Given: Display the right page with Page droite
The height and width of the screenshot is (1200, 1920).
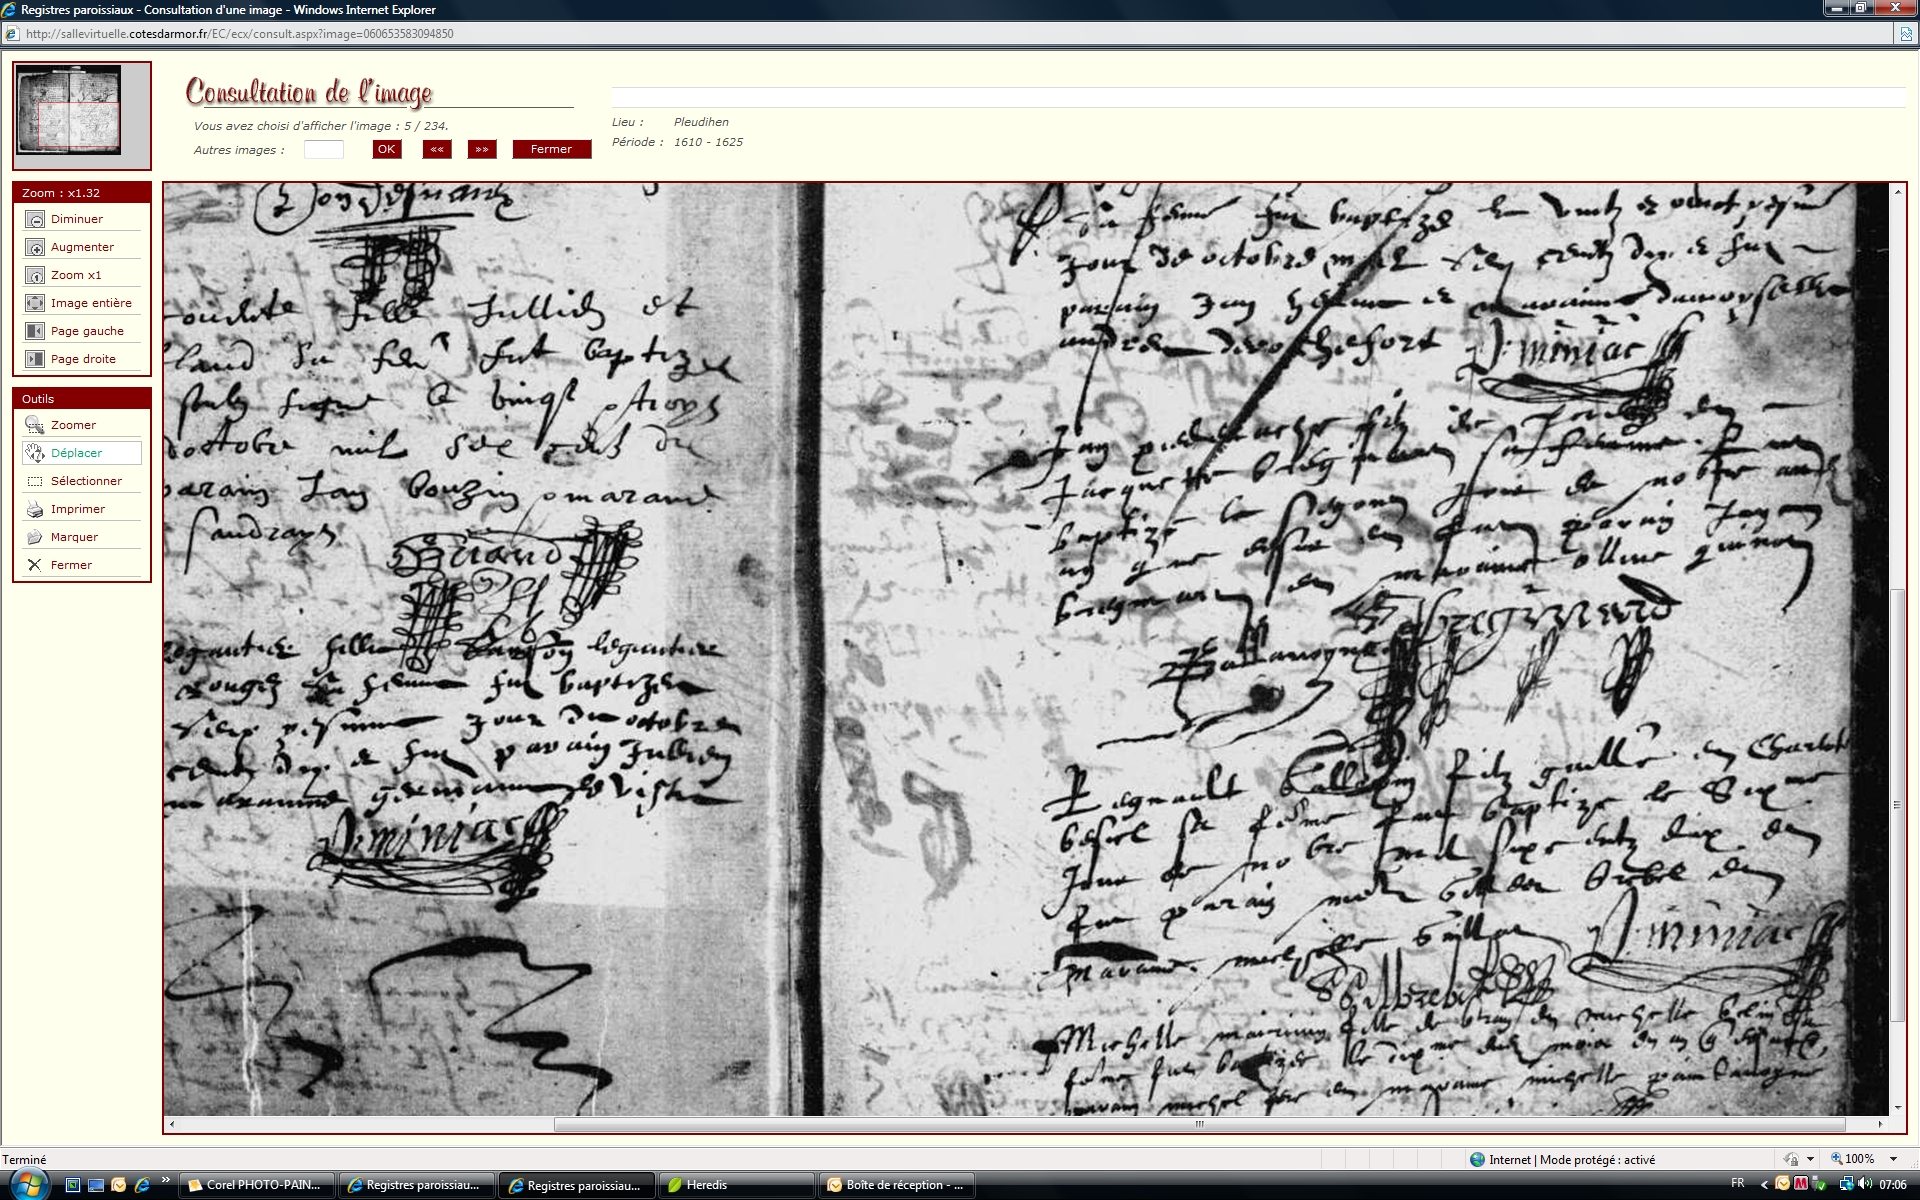Looking at the screenshot, I should click(x=35, y=359).
